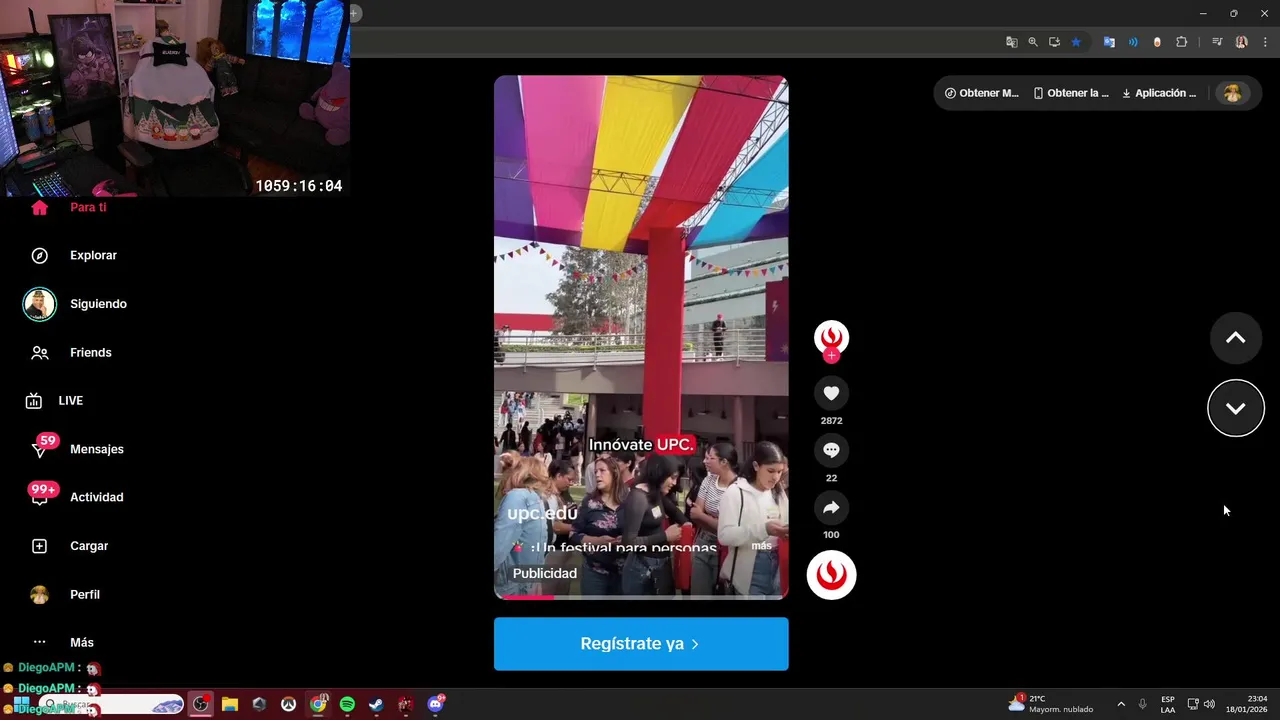Expand the Más menu
This screenshot has width=1280, height=720.
[x=62, y=642]
